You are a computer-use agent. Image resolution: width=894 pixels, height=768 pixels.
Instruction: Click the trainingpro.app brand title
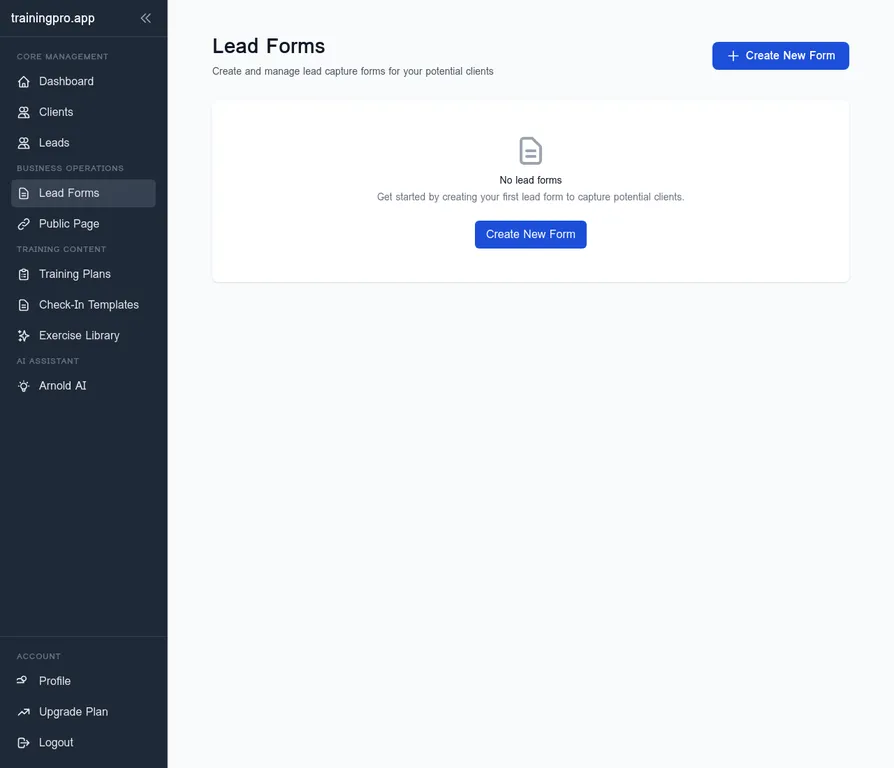click(53, 18)
